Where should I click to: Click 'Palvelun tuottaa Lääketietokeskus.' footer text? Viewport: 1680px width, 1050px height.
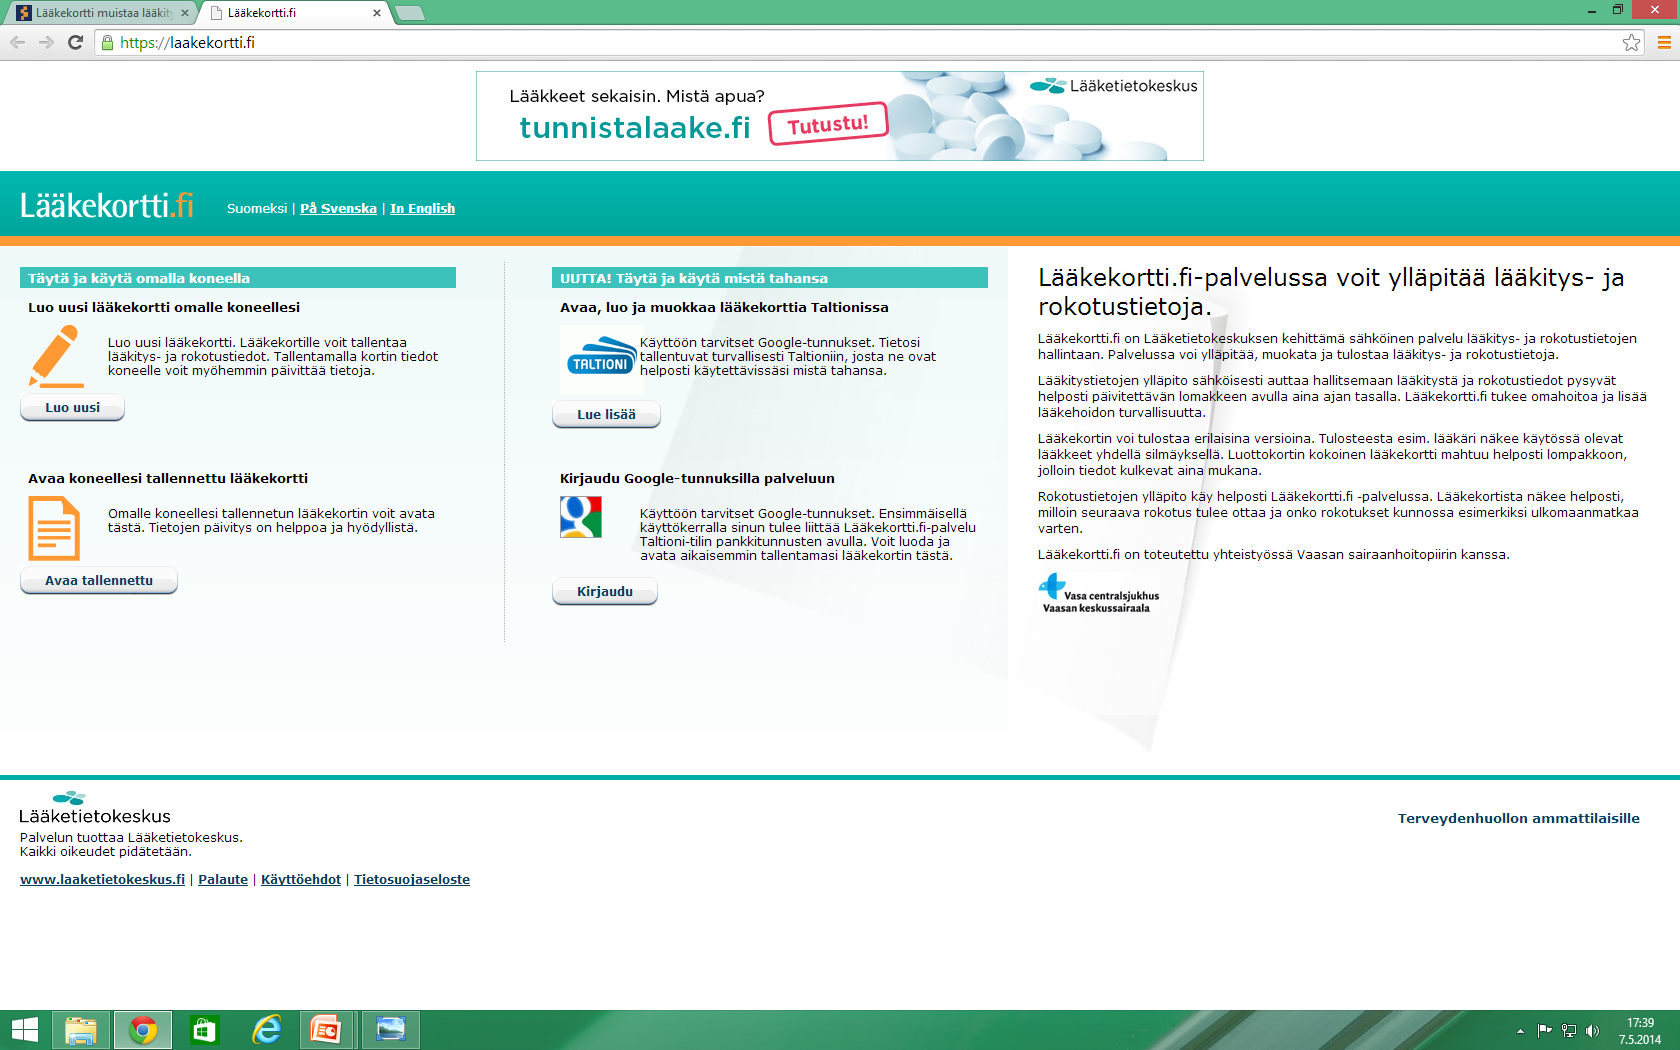click(131, 837)
